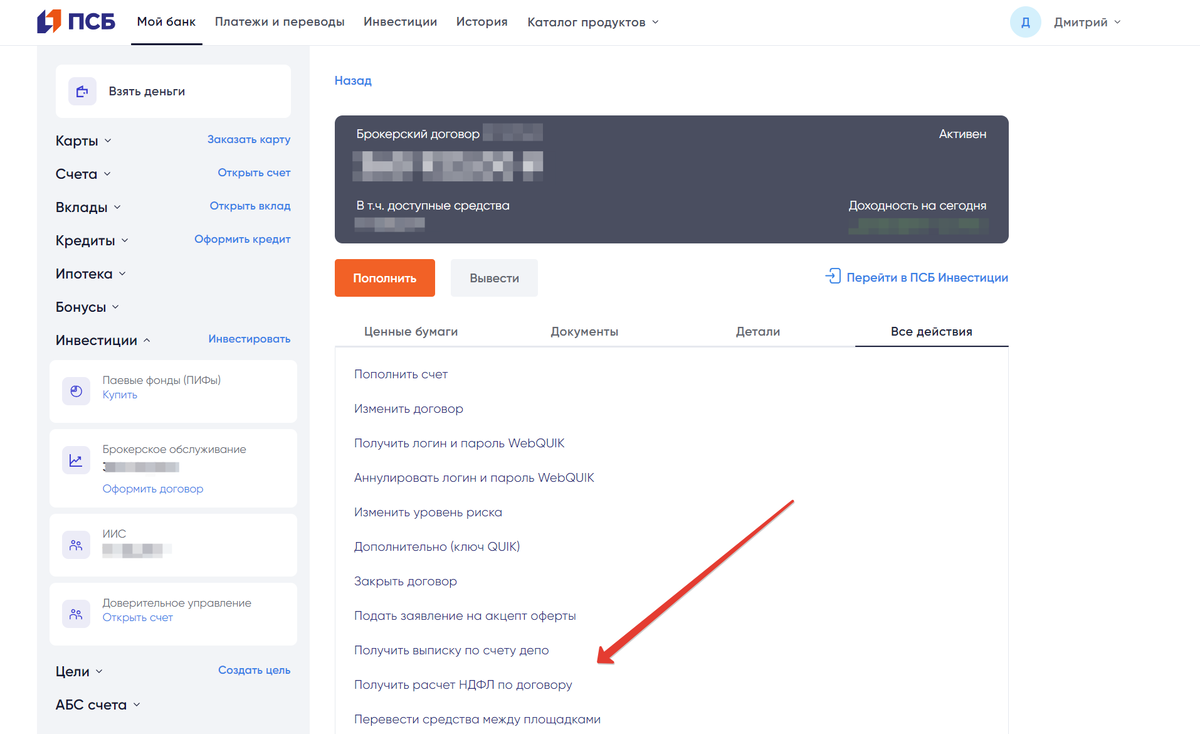
Task: Expand the Ипотека section
Action: (91, 273)
